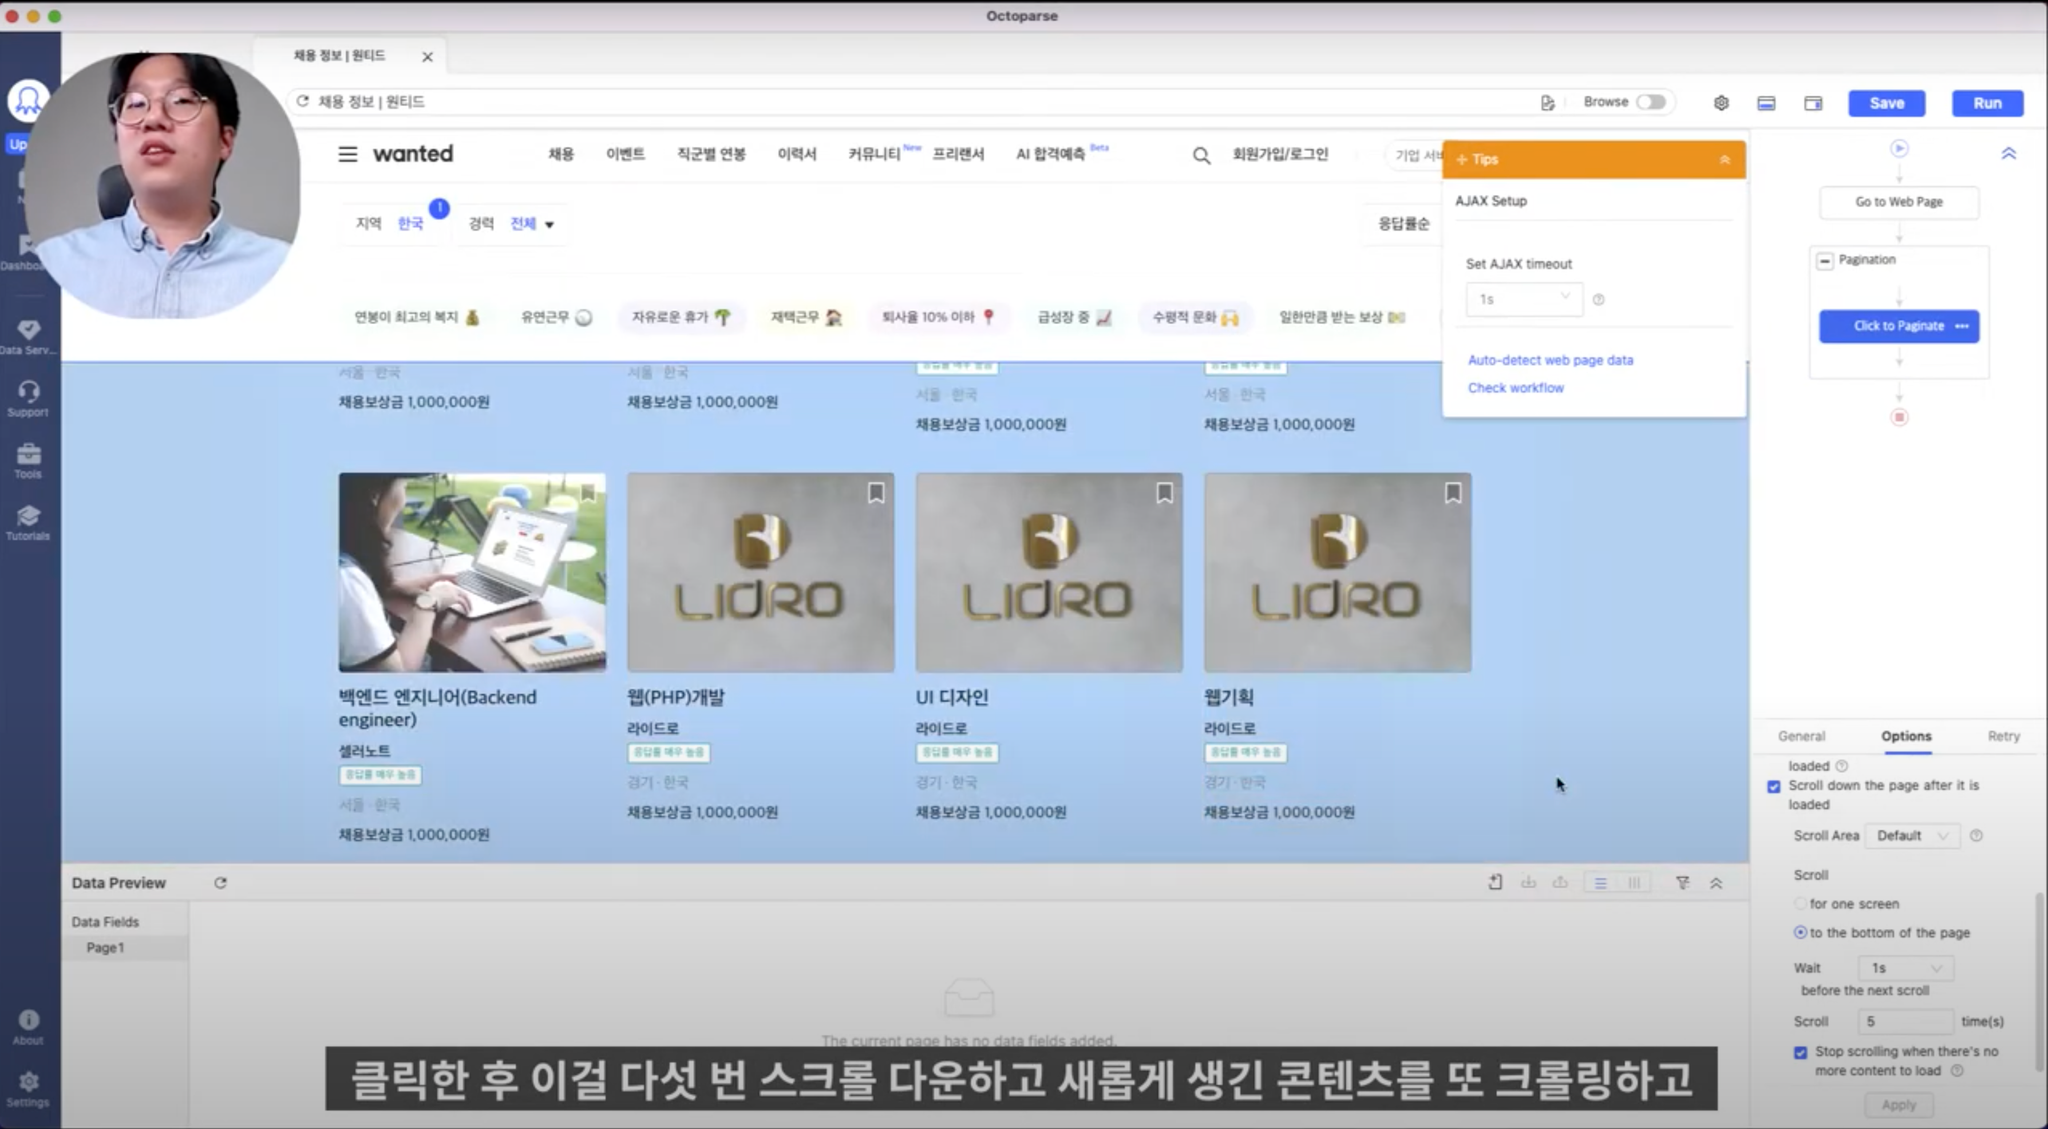This screenshot has height=1129, width=2048.
Task: Click the Run button
Action: 1987,103
